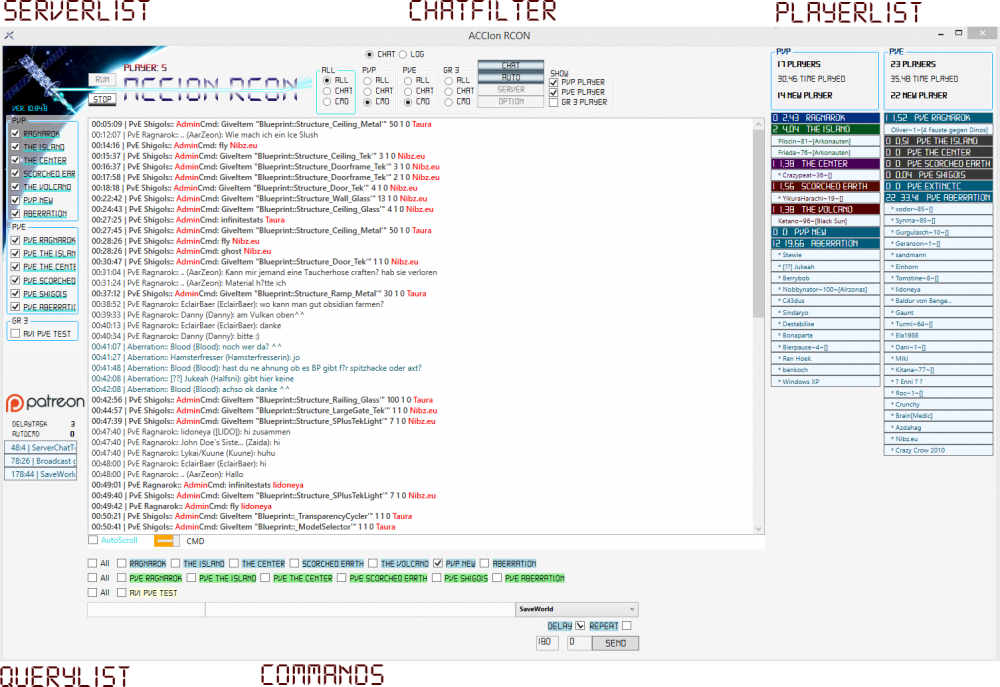Click the minimize window button
The width and height of the screenshot is (1000, 687).
[x=941, y=33]
